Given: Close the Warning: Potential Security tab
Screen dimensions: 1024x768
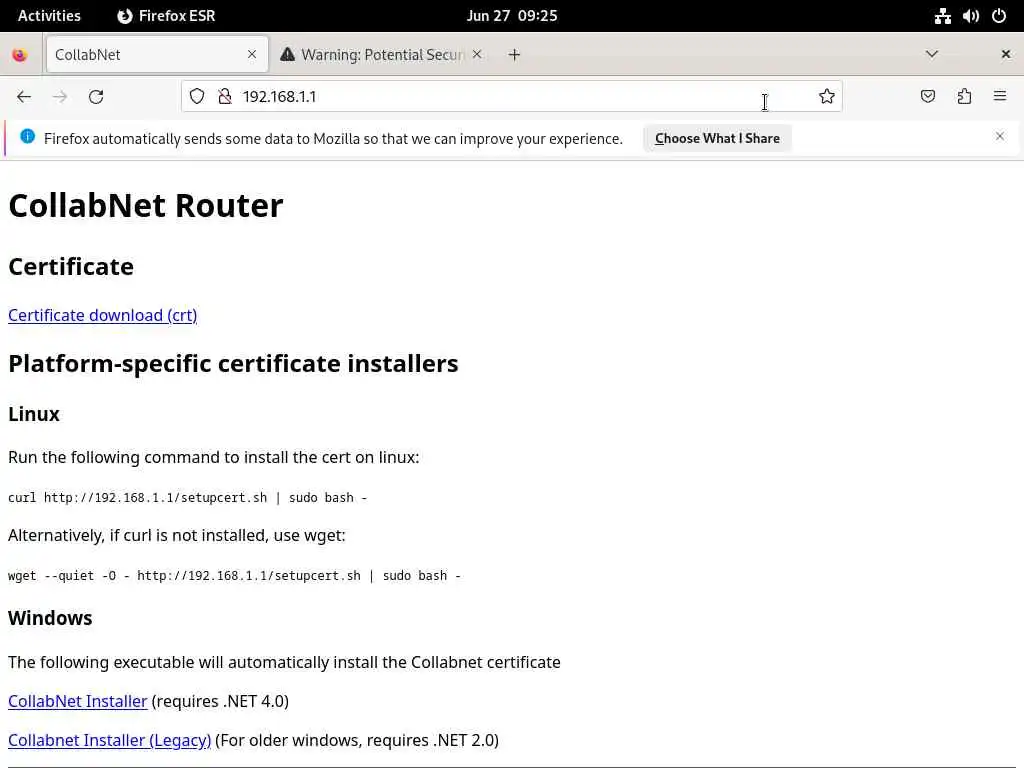Looking at the screenshot, I should (477, 54).
